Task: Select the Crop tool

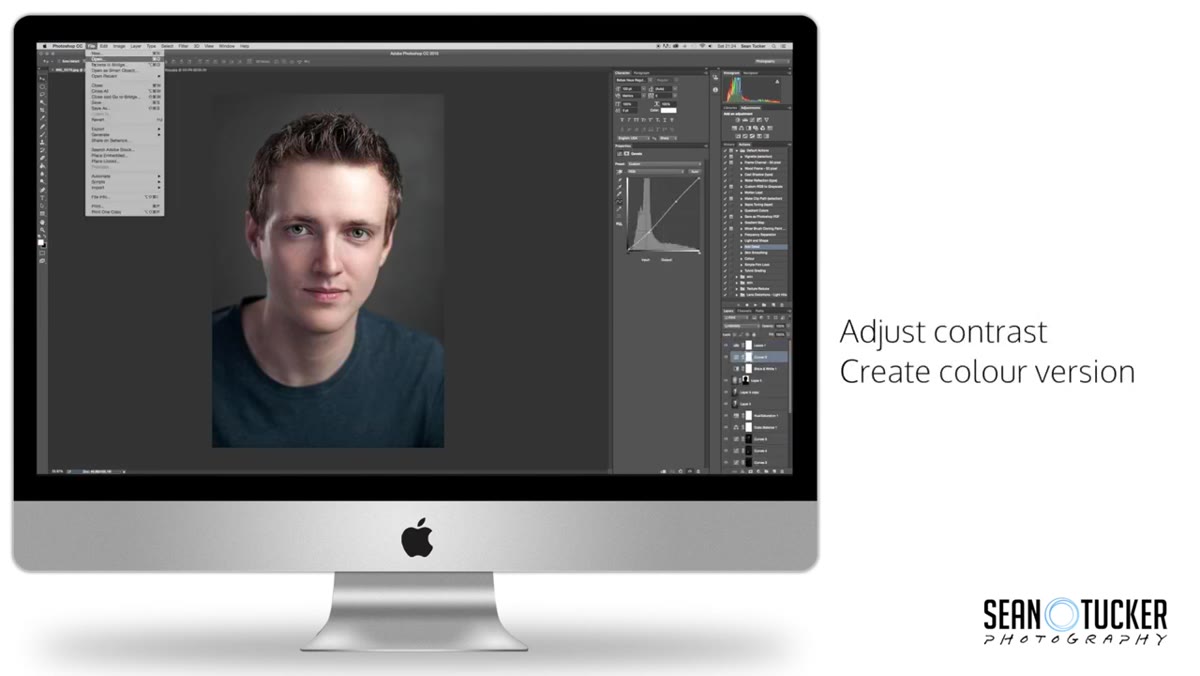Action: [42, 110]
